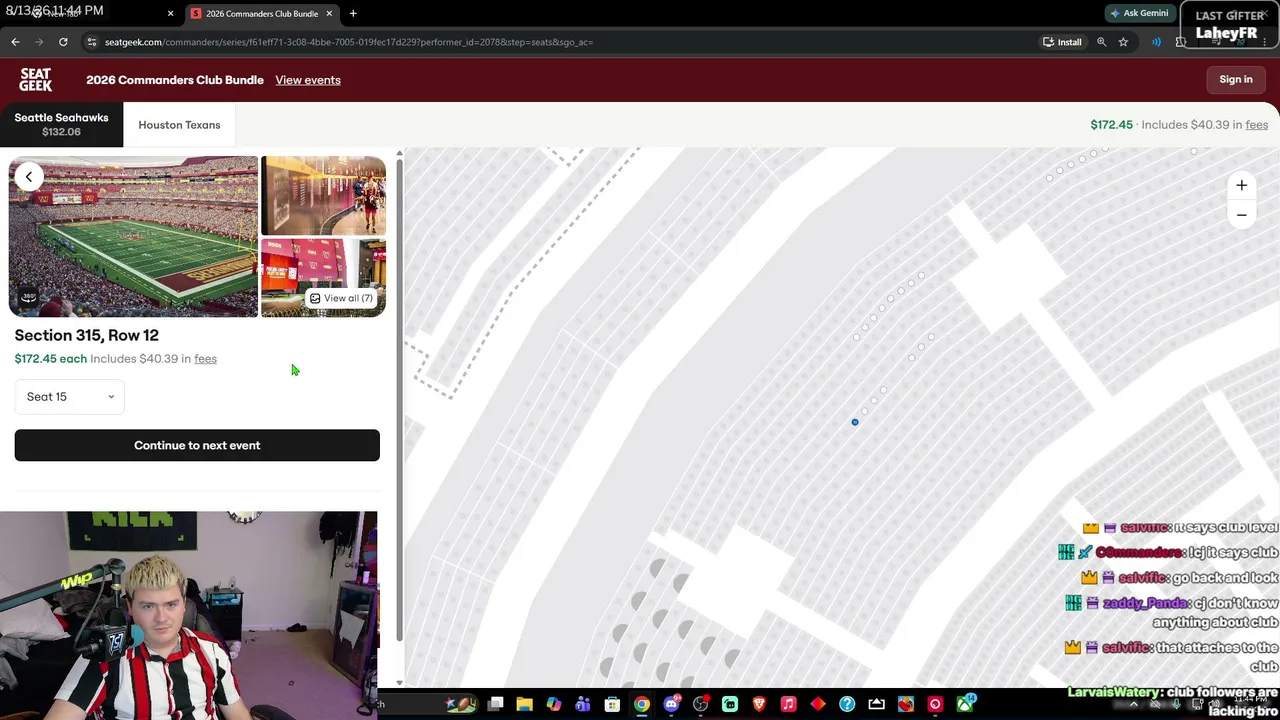Open the club concourse thumbnail photo

pyautogui.click(x=323, y=195)
